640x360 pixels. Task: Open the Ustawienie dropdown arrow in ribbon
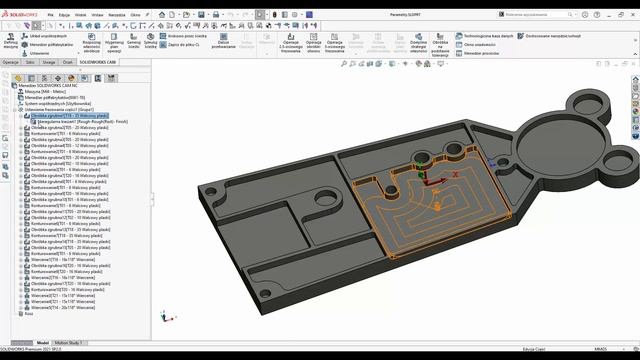click(x=78, y=53)
